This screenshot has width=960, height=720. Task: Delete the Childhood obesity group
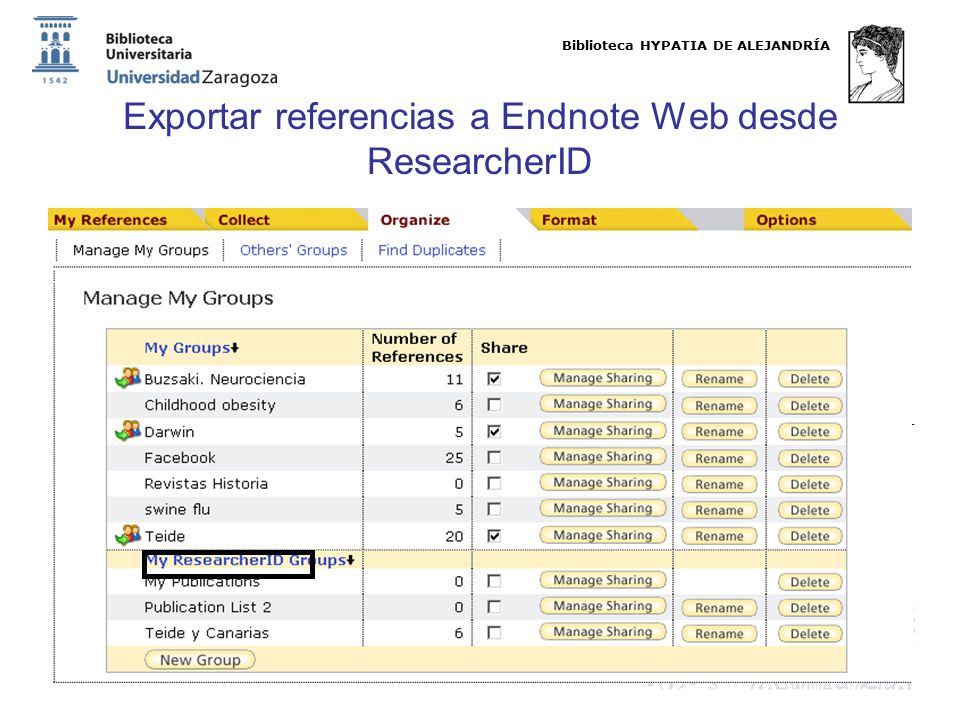click(810, 405)
